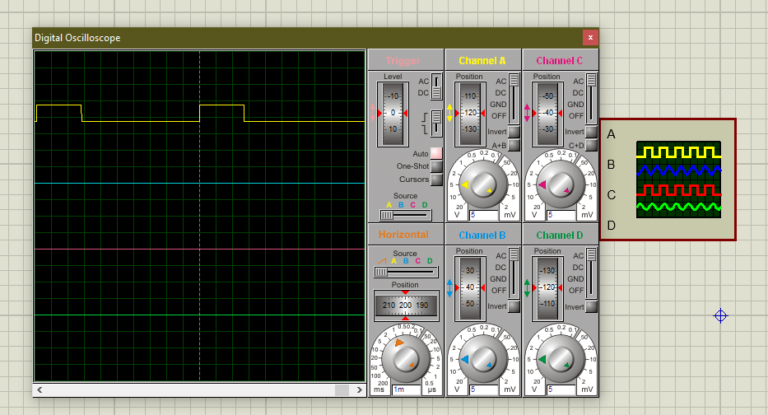Click Channel C coupling mode slider
The height and width of the screenshot is (415, 768).
[591, 98]
